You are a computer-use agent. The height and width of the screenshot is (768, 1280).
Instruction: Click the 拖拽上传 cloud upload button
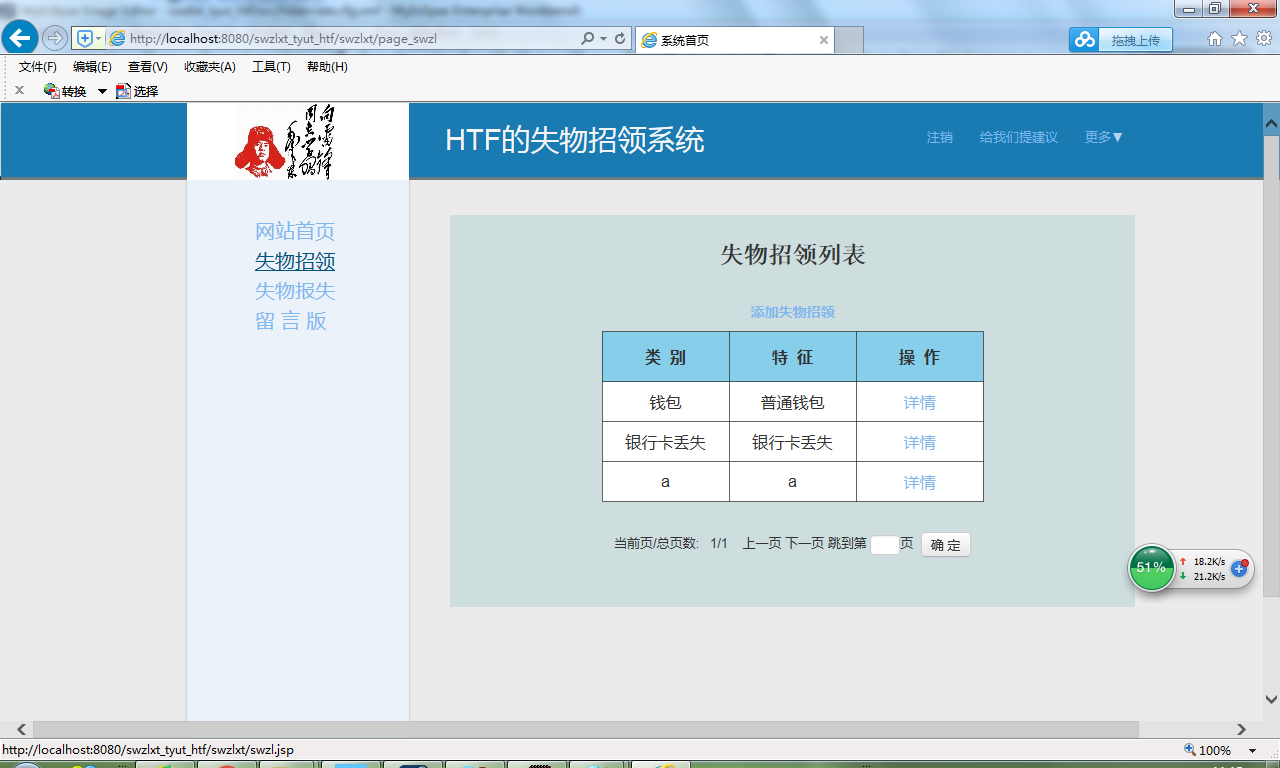tap(1120, 40)
